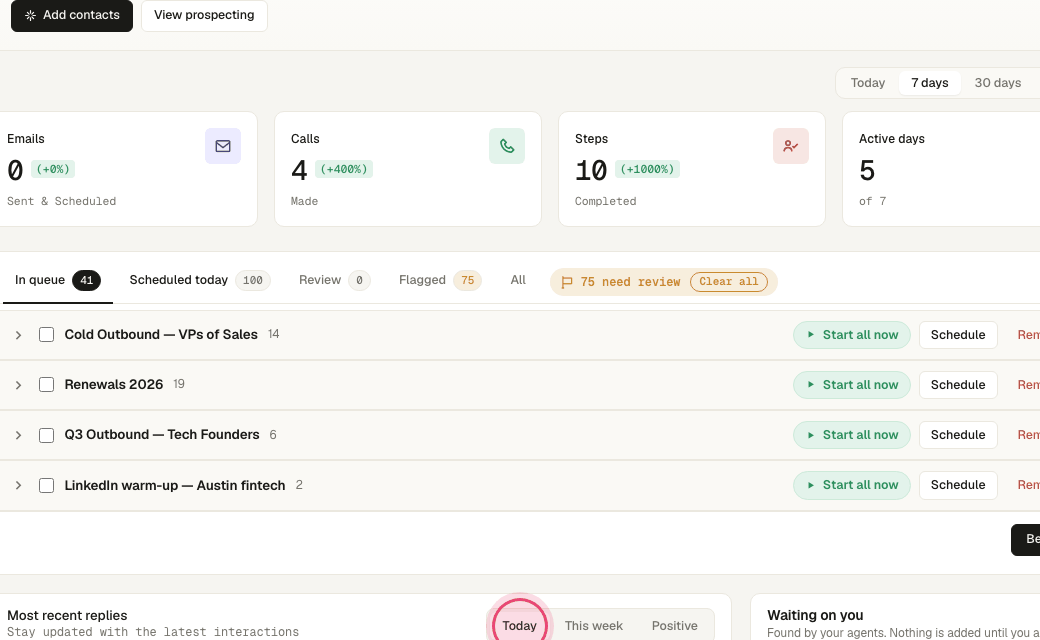Select the Q3 Outbound — Tech Founders checkbox
Screen dimensions: 1040x640
click(46, 435)
